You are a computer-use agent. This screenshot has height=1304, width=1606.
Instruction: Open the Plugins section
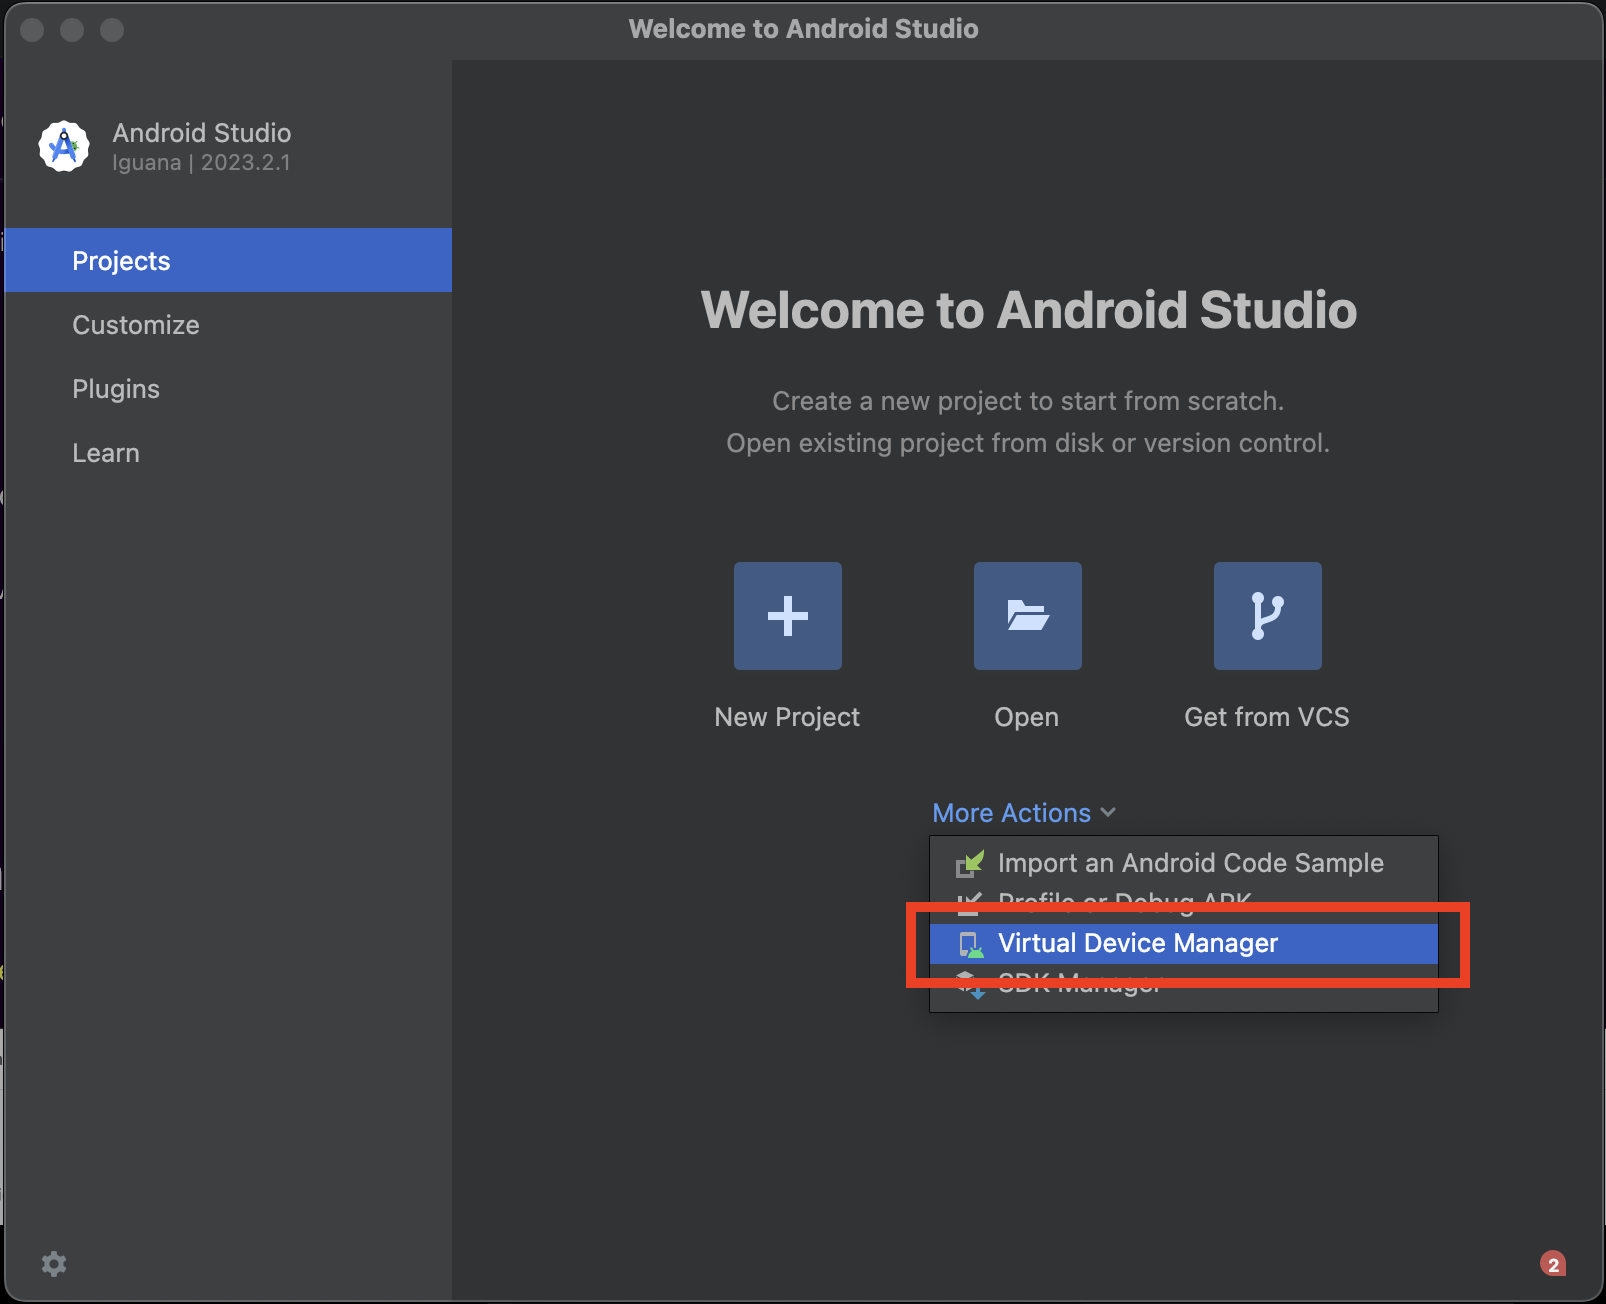116,388
